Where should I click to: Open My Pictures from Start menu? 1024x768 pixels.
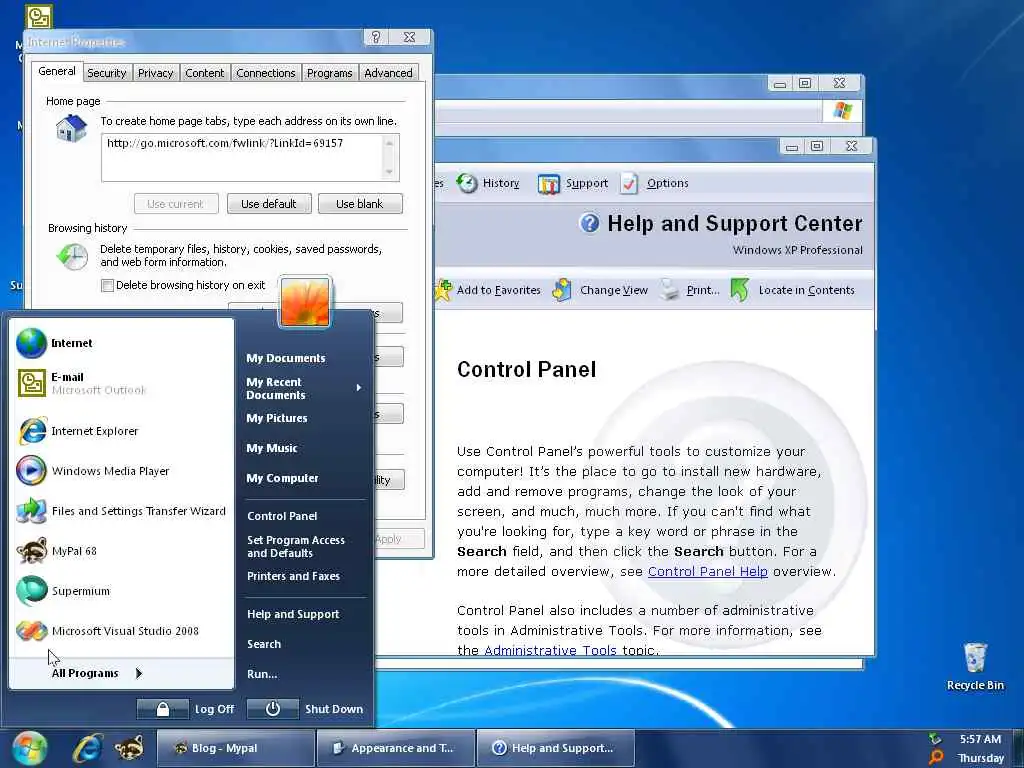point(277,418)
